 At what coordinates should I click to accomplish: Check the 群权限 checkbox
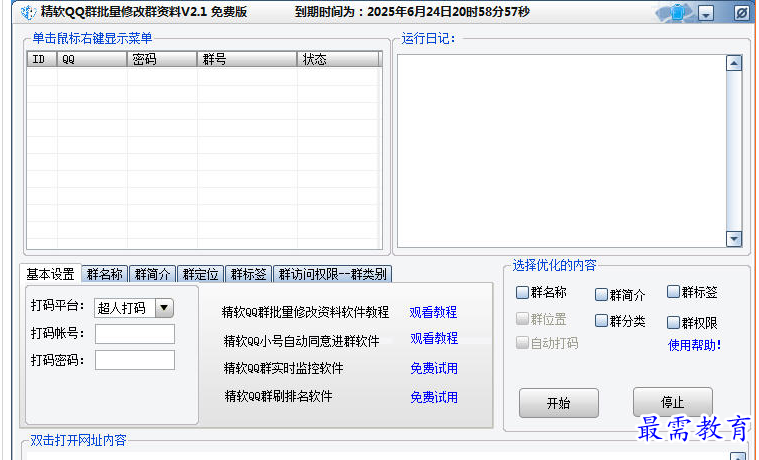tap(673, 322)
